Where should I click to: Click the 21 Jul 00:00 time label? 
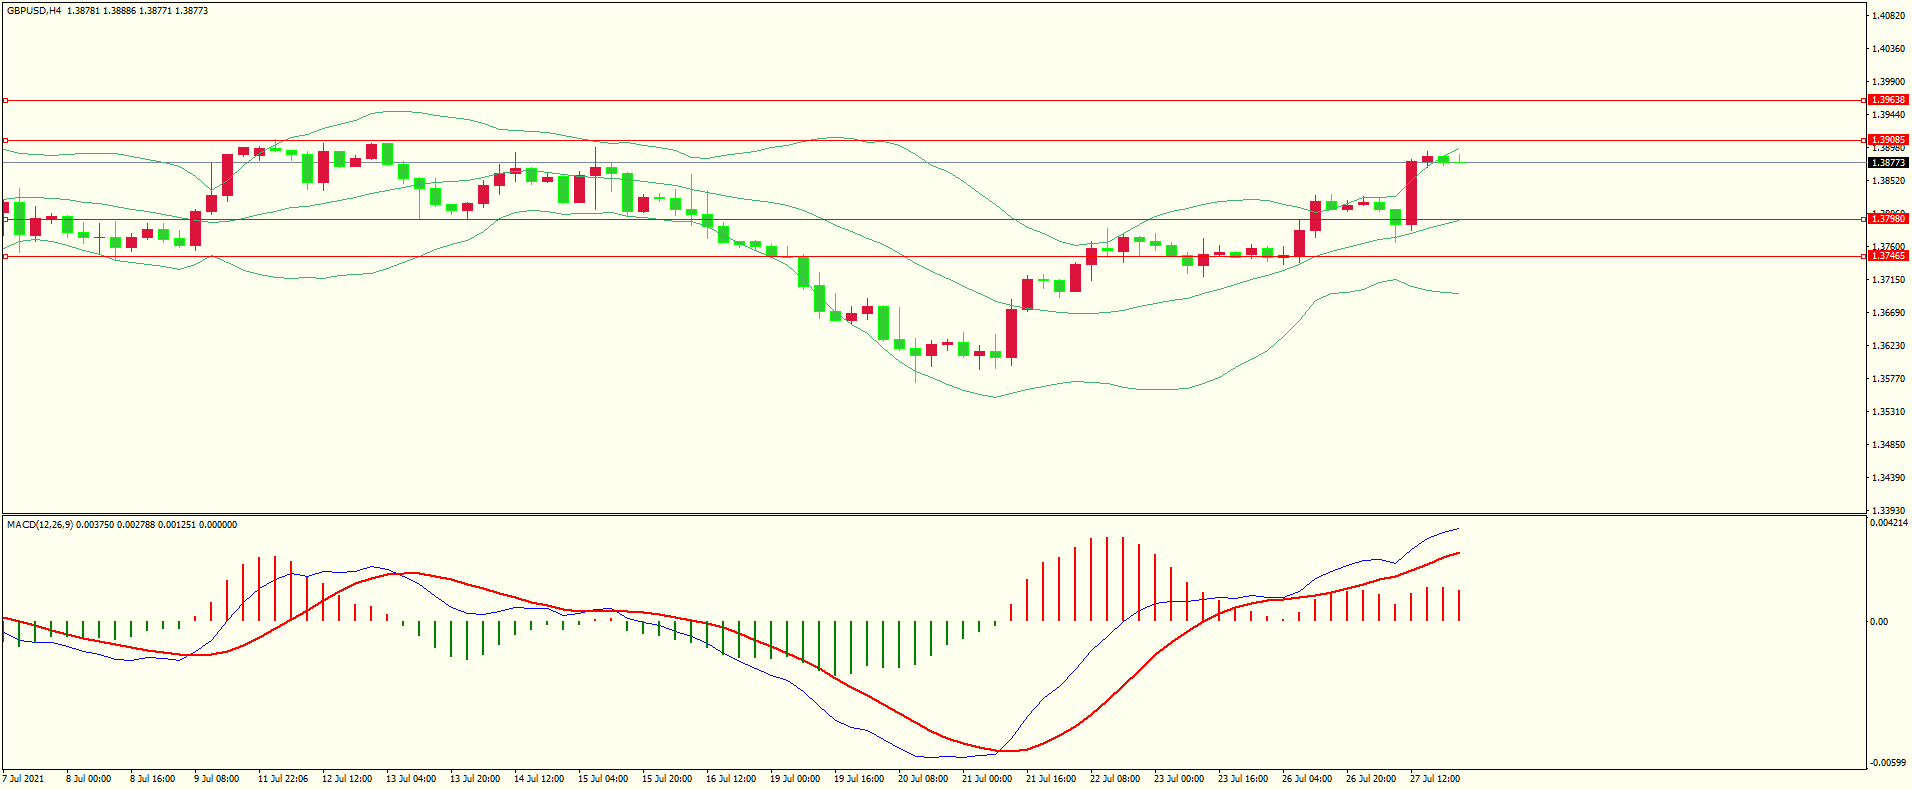[x=987, y=778]
